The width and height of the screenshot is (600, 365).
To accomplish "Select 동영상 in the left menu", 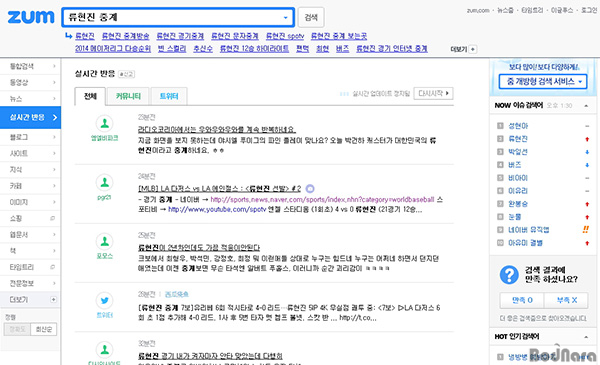I will pyautogui.click(x=30, y=82).
